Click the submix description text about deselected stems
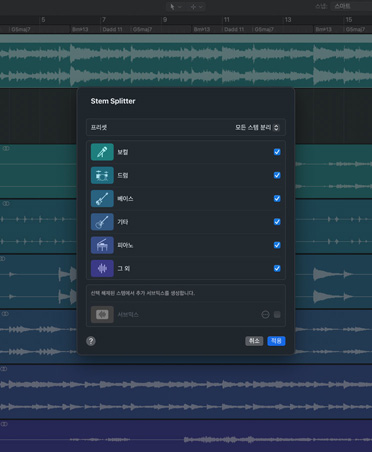 [143, 293]
